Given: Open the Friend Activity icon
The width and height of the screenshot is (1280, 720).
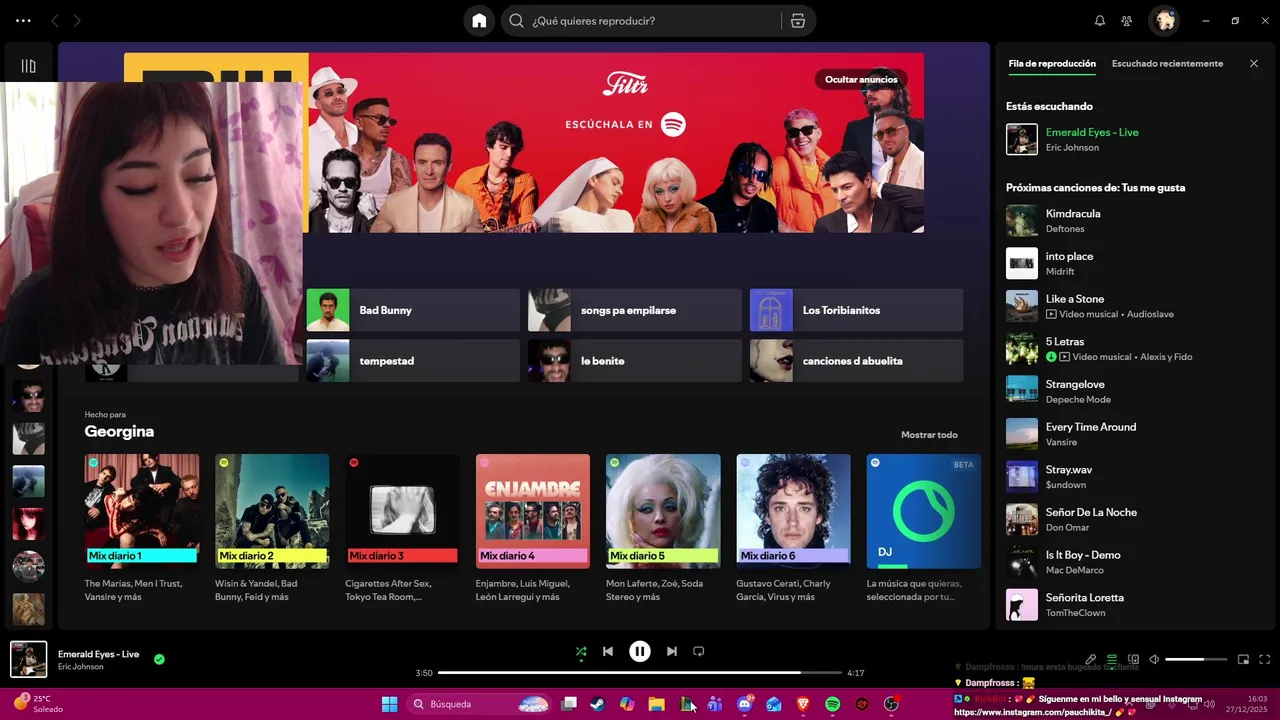Looking at the screenshot, I should (x=1127, y=20).
